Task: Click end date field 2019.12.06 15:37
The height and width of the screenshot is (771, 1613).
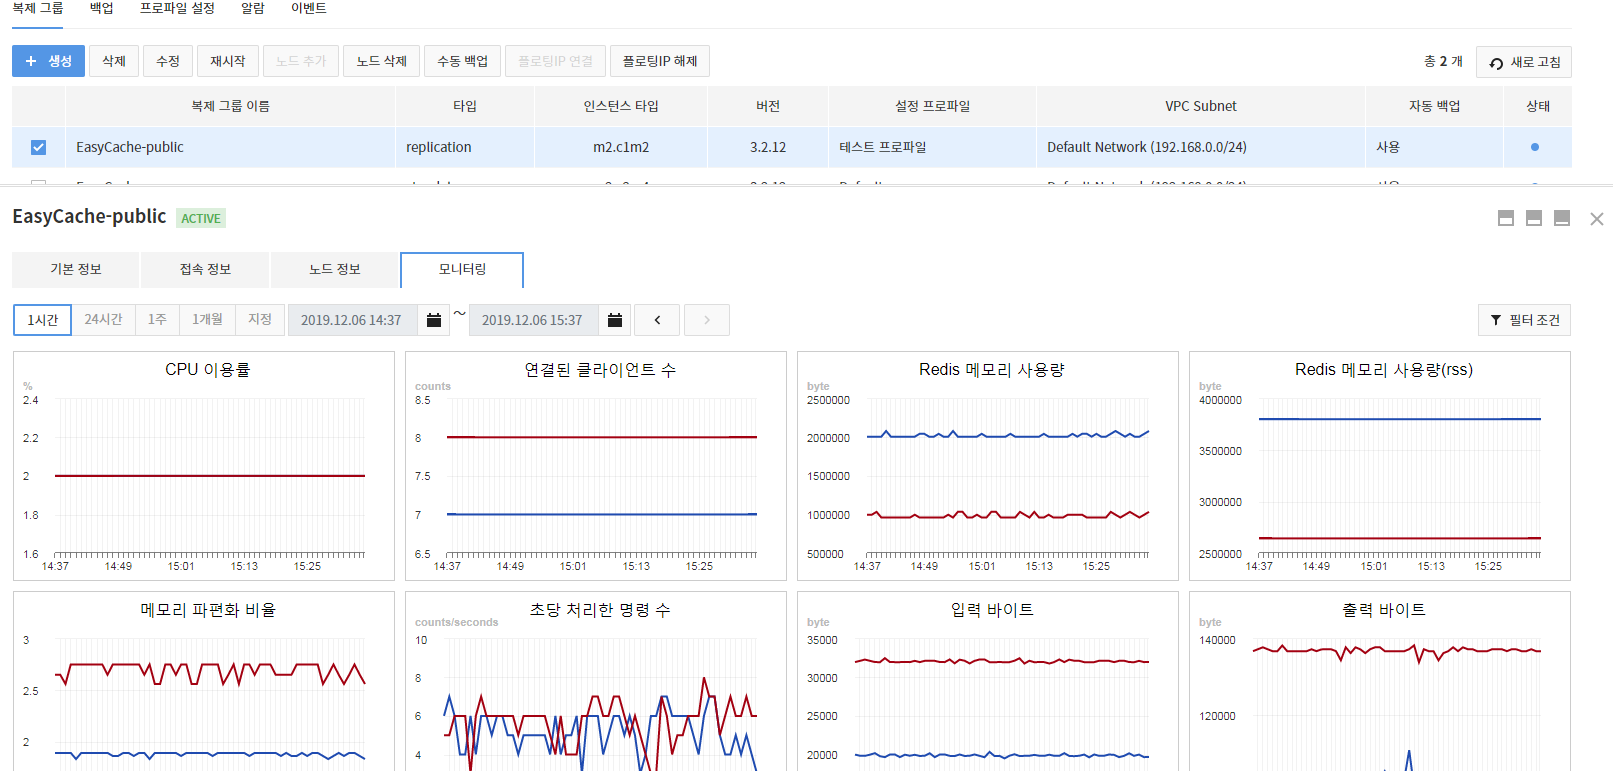Action: click(x=534, y=320)
